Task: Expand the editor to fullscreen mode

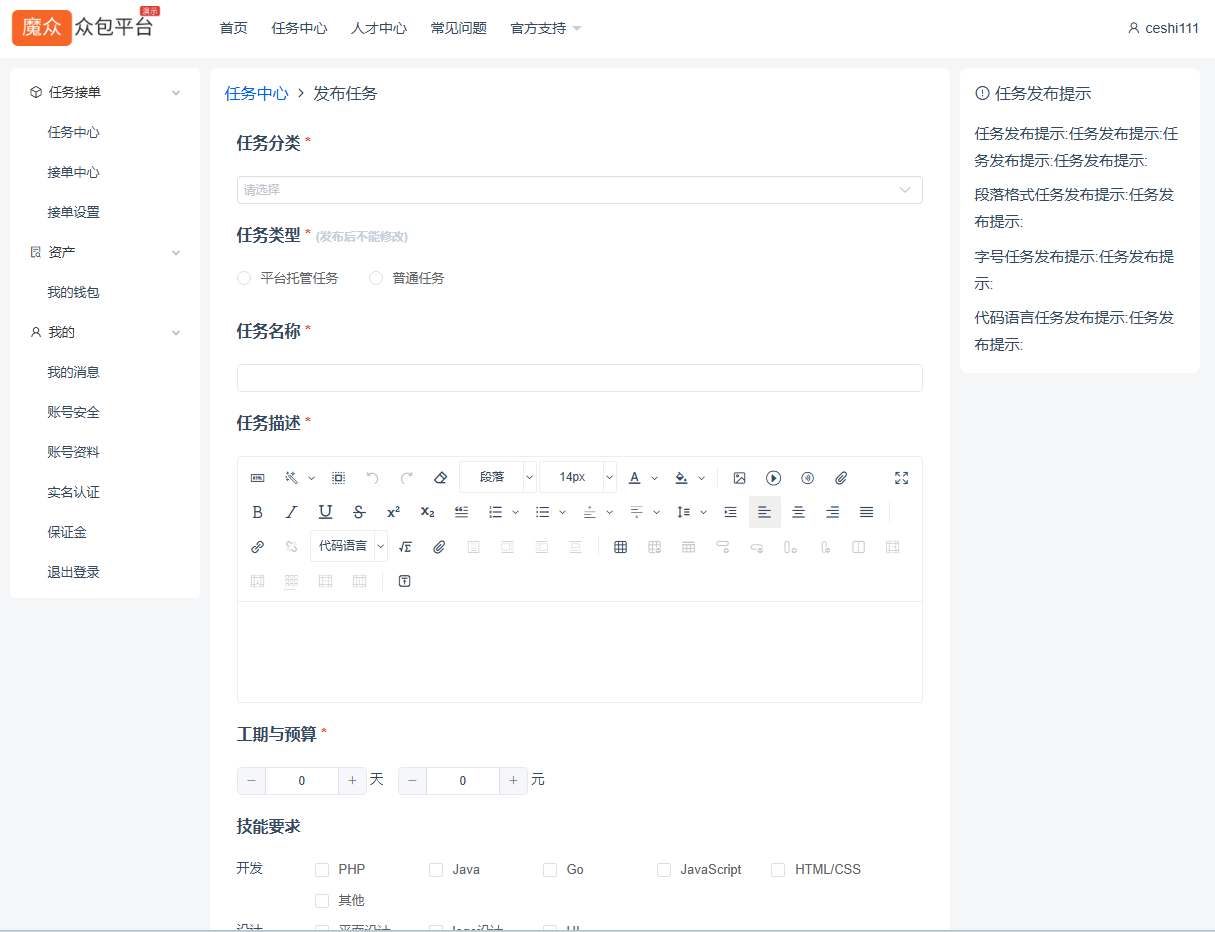Action: coord(901,477)
